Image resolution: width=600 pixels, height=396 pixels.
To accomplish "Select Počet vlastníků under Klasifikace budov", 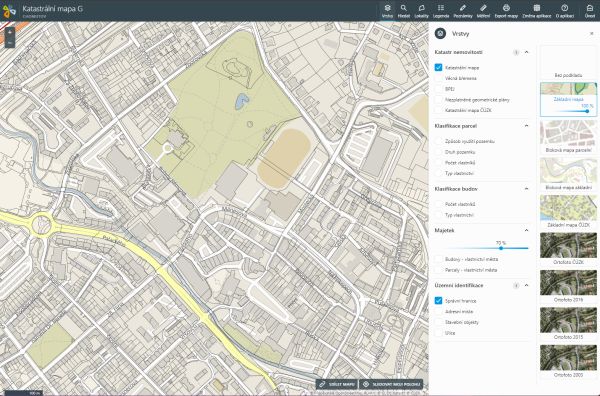I will (x=439, y=205).
